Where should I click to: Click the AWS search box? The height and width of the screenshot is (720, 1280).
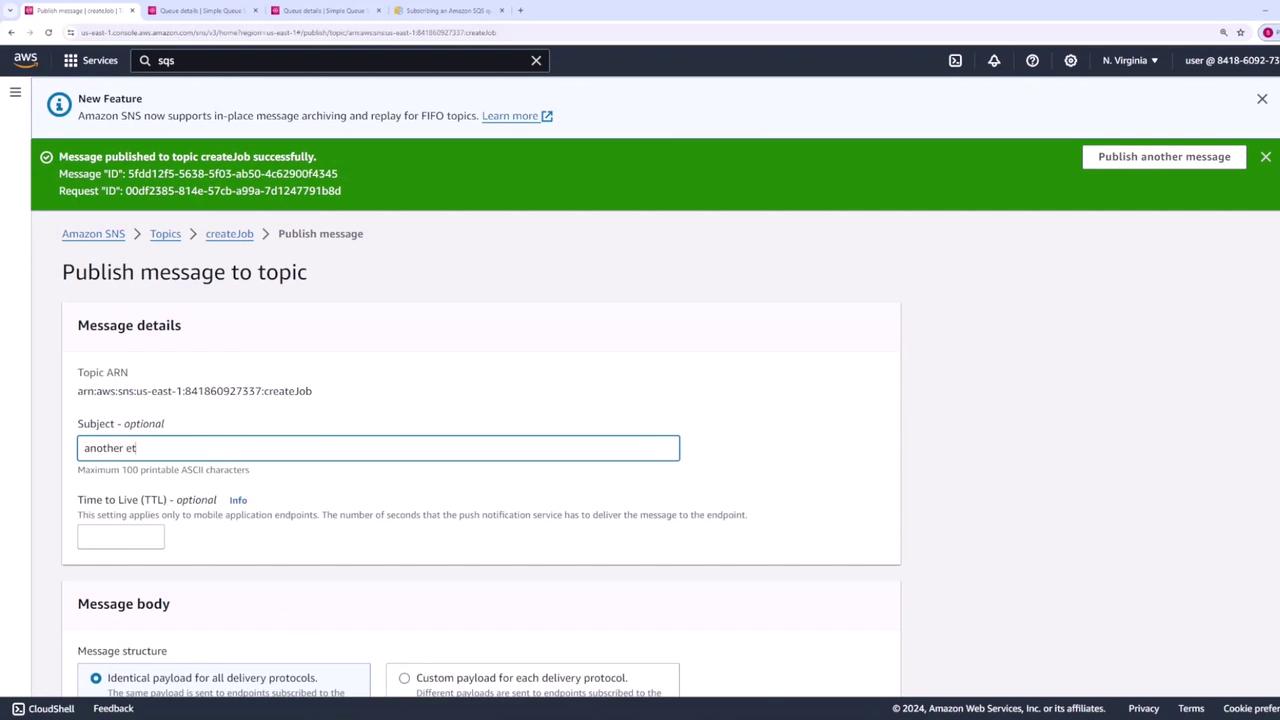[x=340, y=61]
